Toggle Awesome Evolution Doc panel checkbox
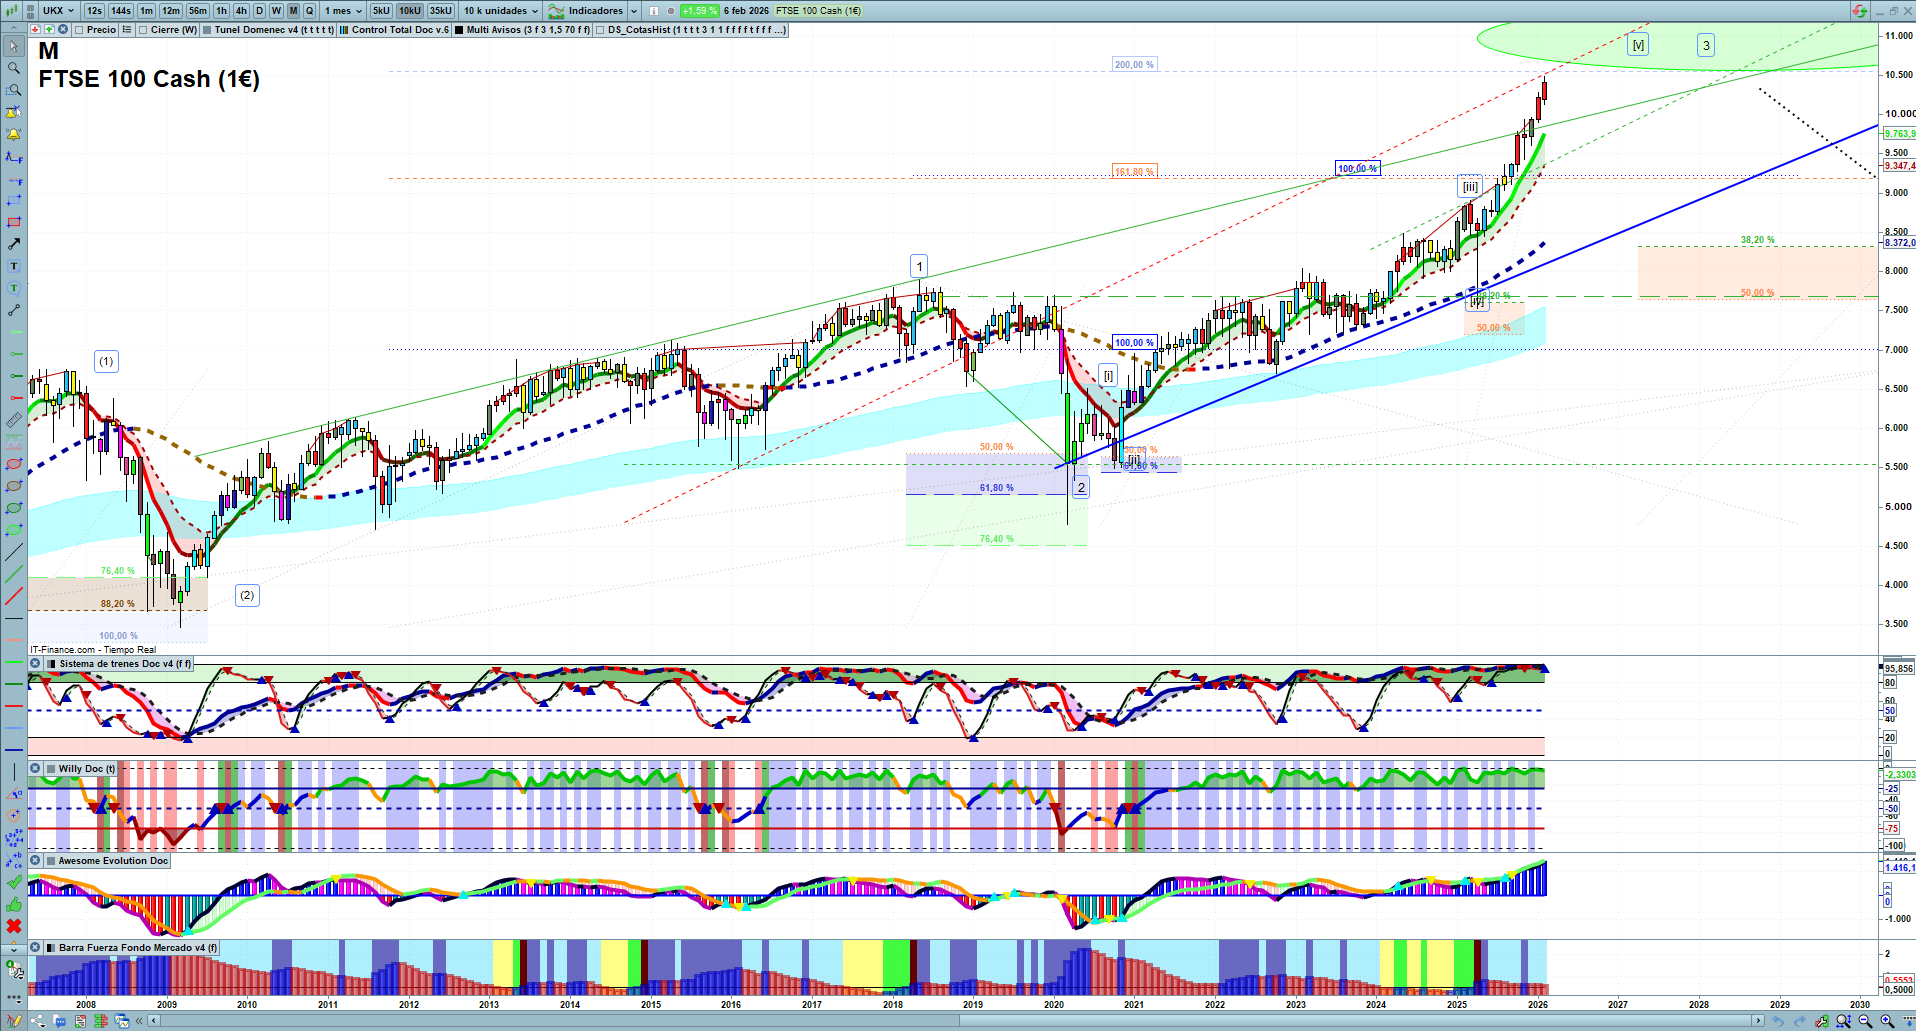Screen dimensions: 1916x1031 [x=51, y=861]
